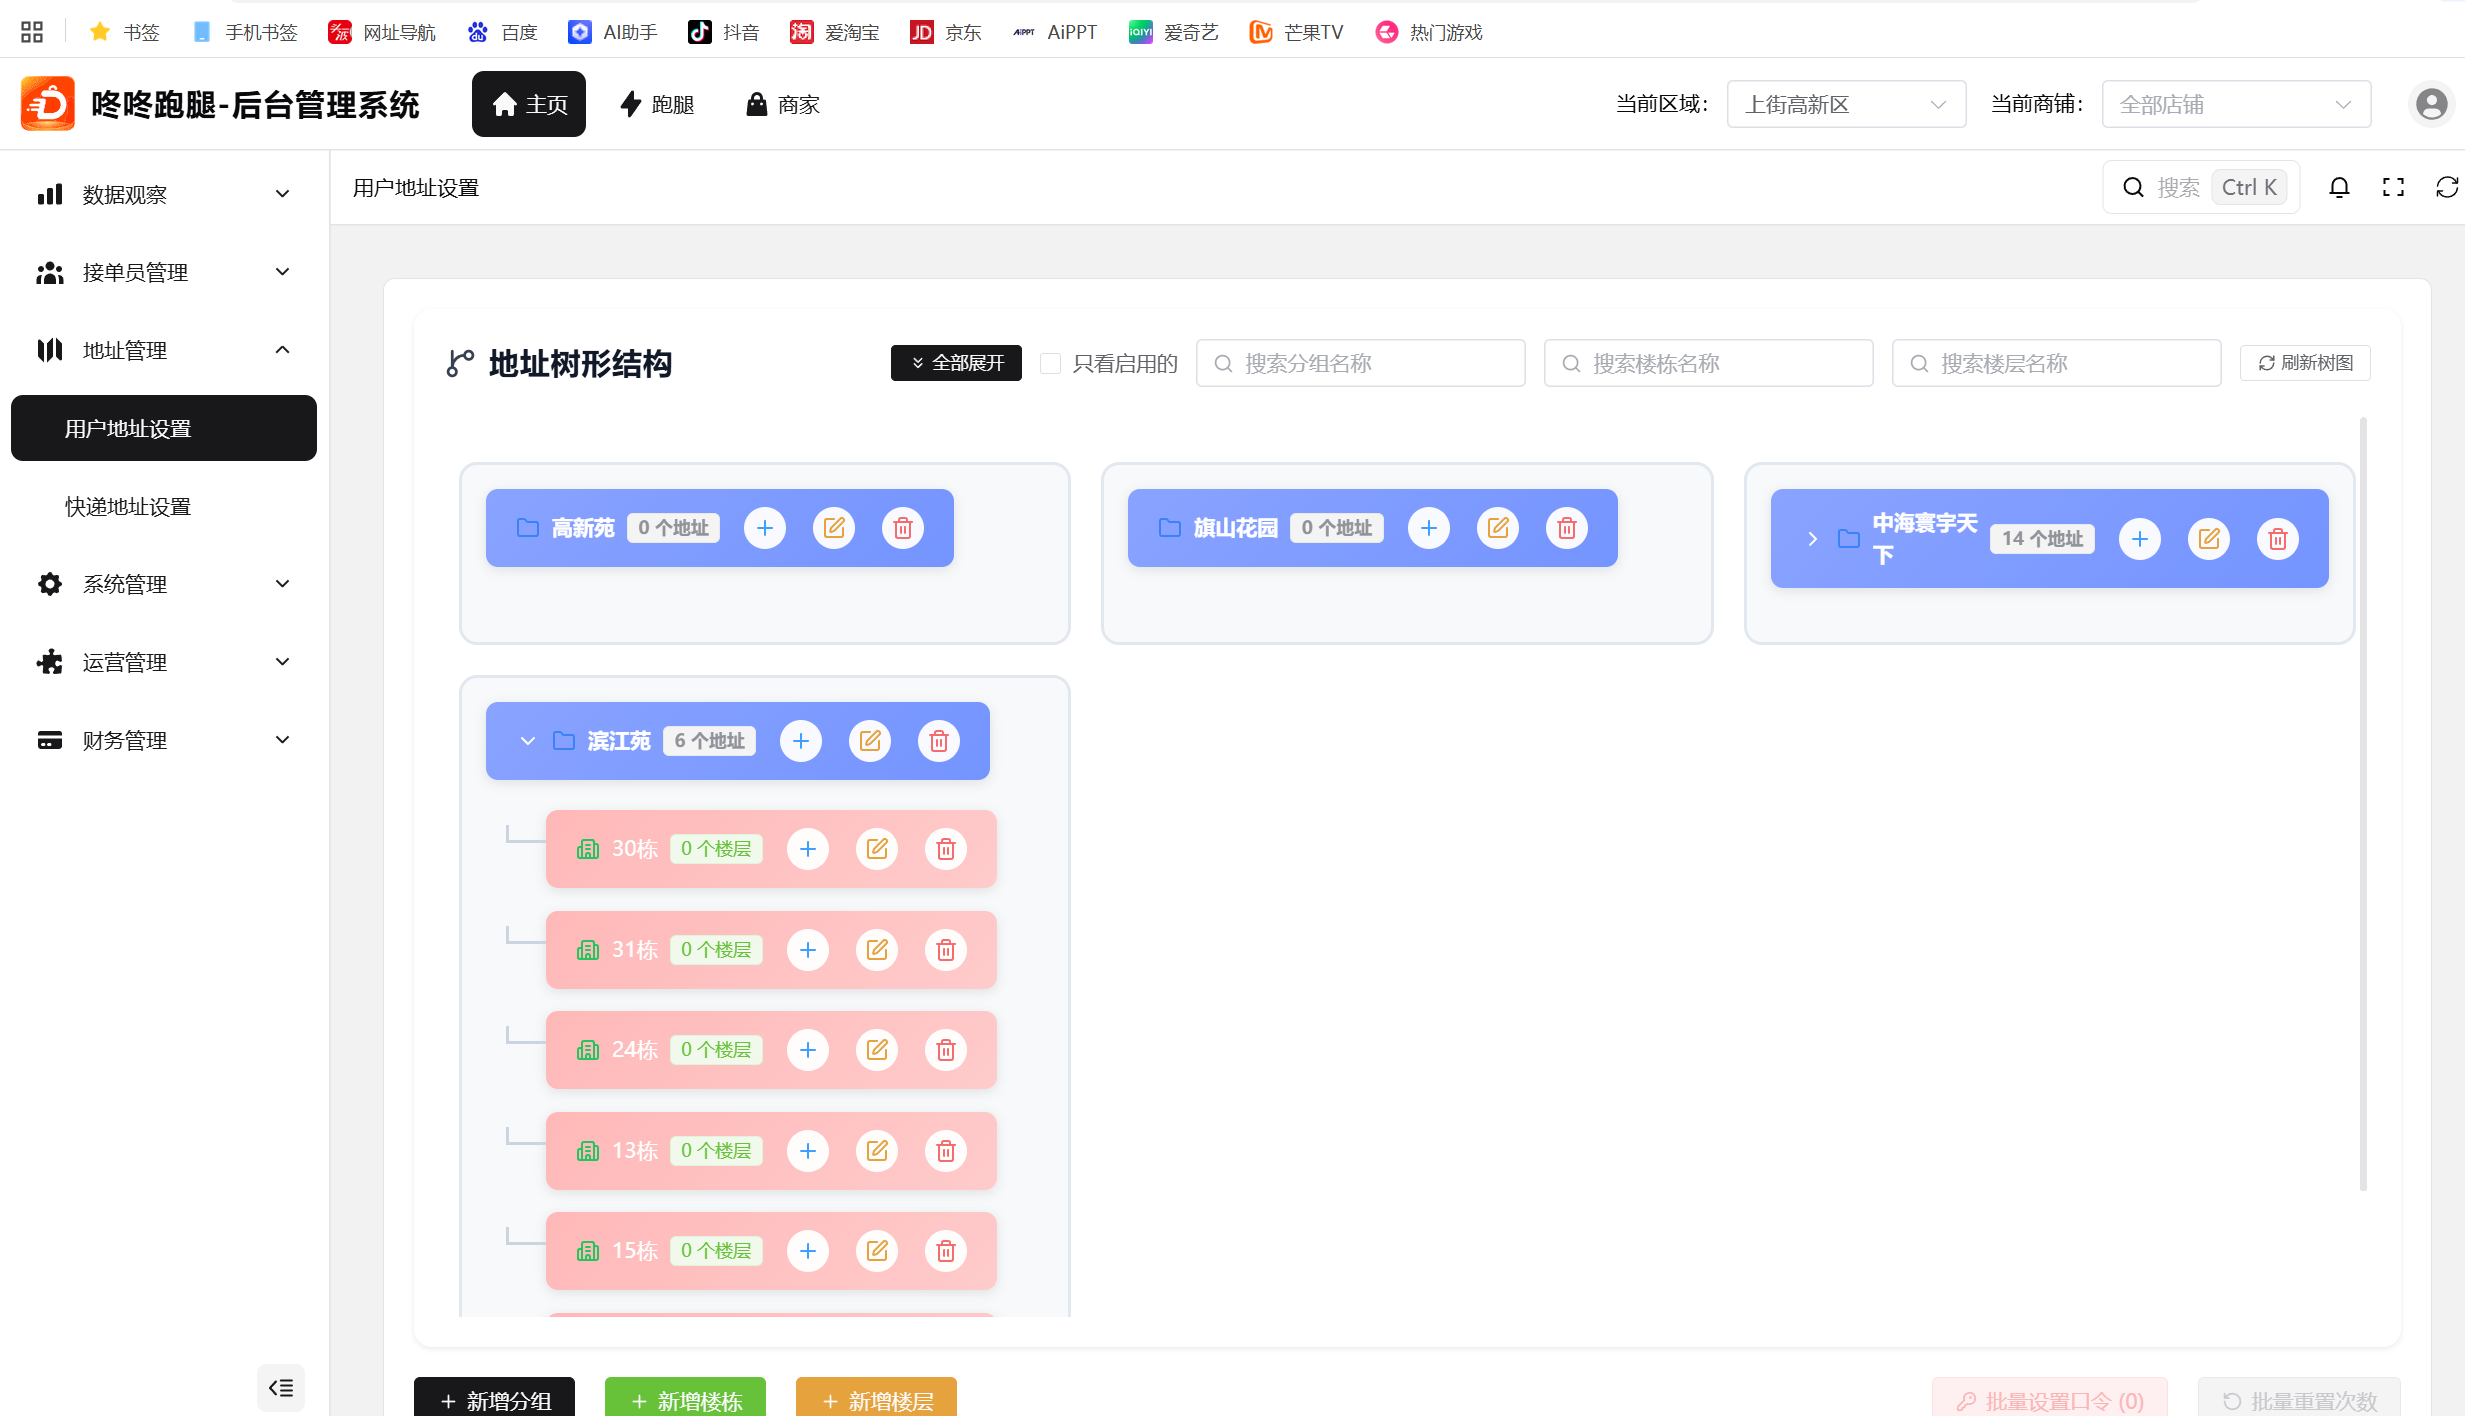Open the 当前商铺 dropdown (全部店铺)
This screenshot has width=2465, height=1416.
click(x=2236, y=104)
